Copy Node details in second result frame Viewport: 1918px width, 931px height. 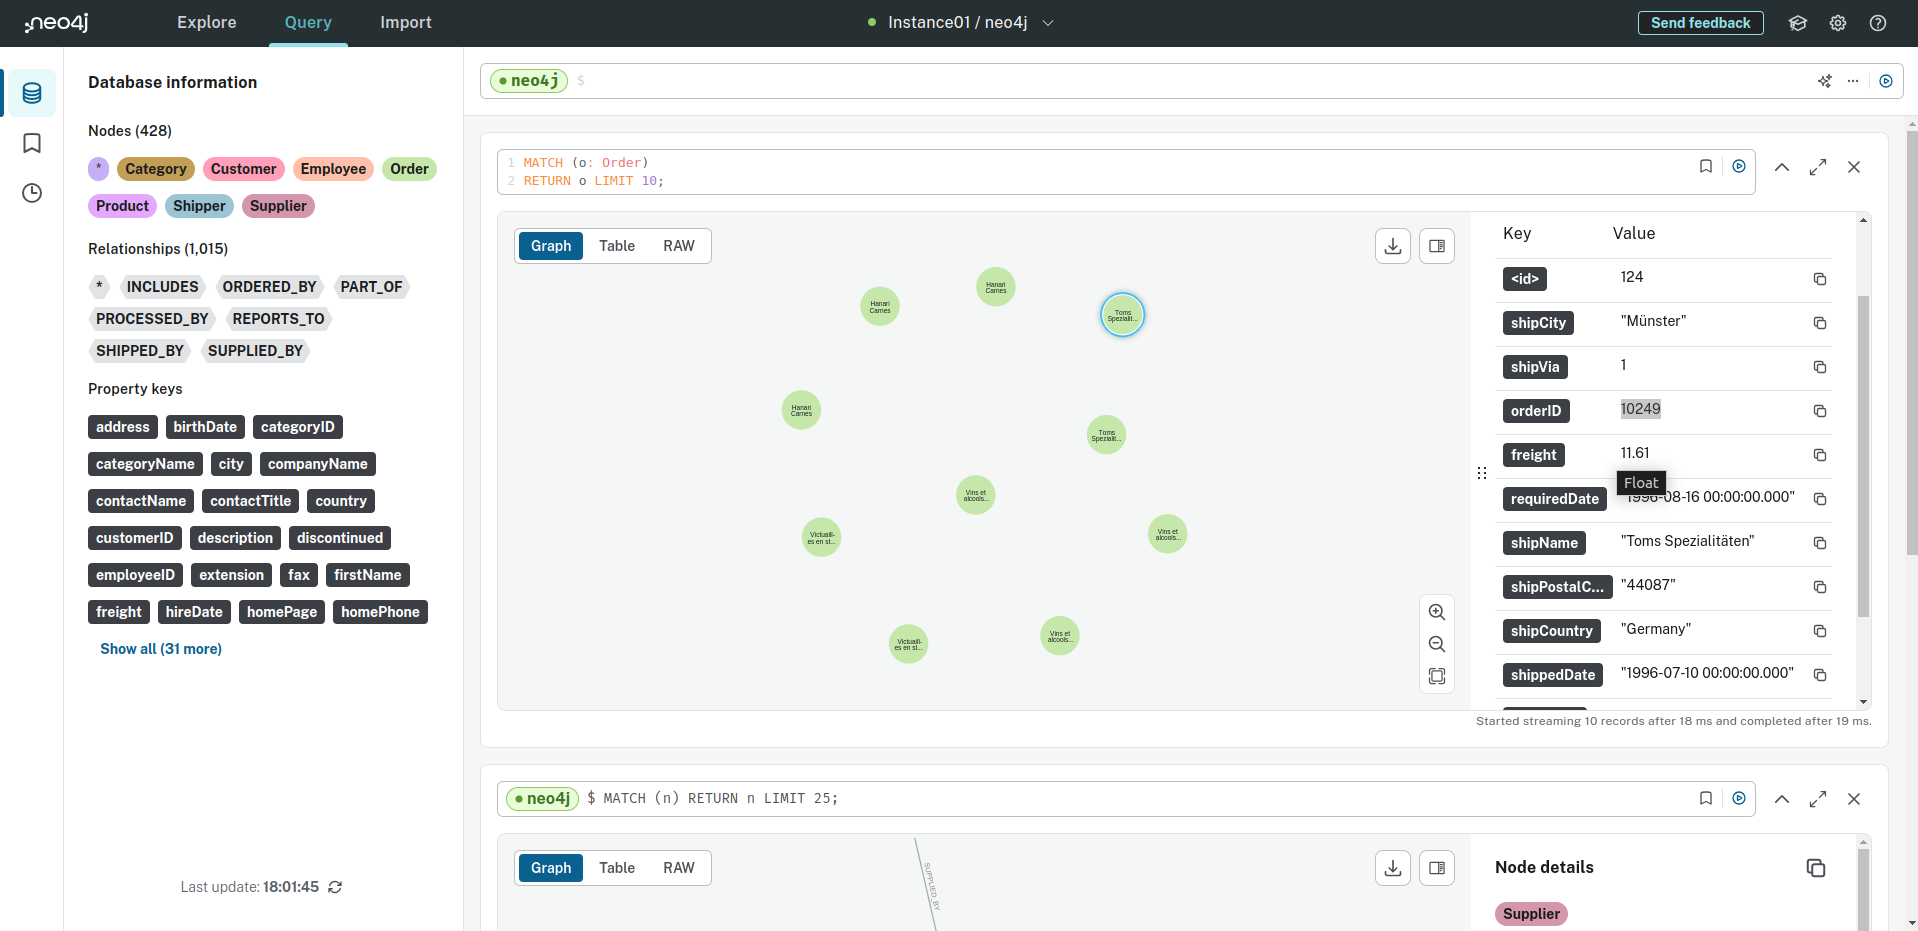[x=1816, y=868]
